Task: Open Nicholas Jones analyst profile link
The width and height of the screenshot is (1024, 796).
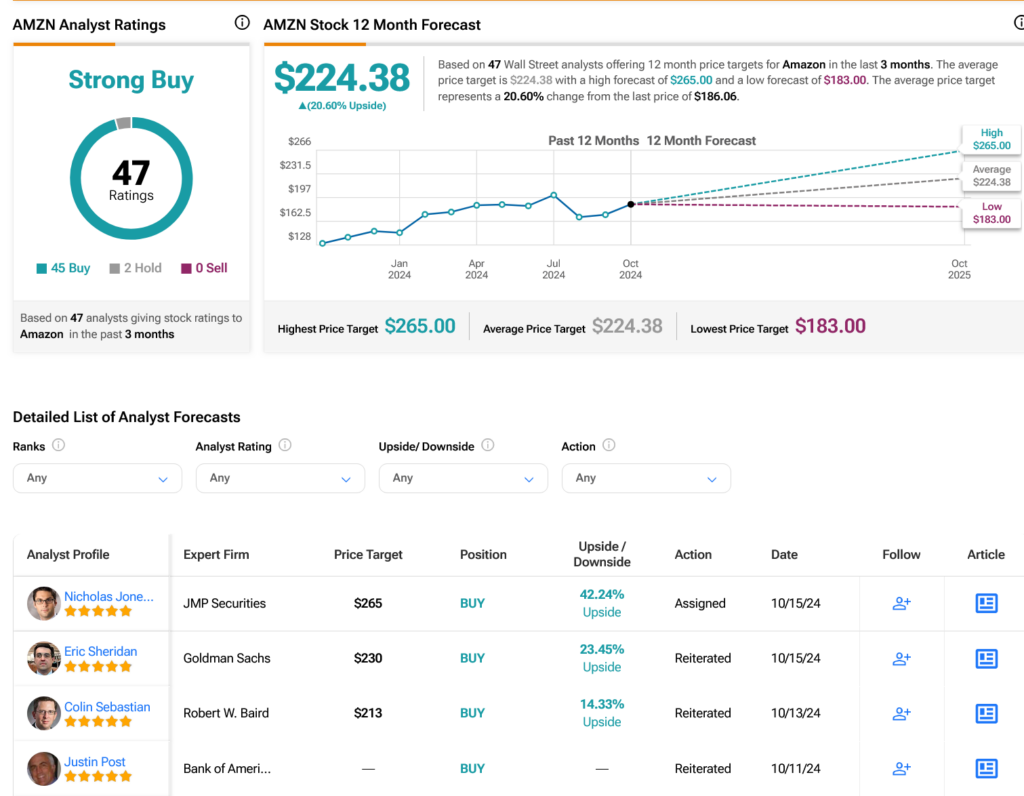Action: tap(109, 596)
